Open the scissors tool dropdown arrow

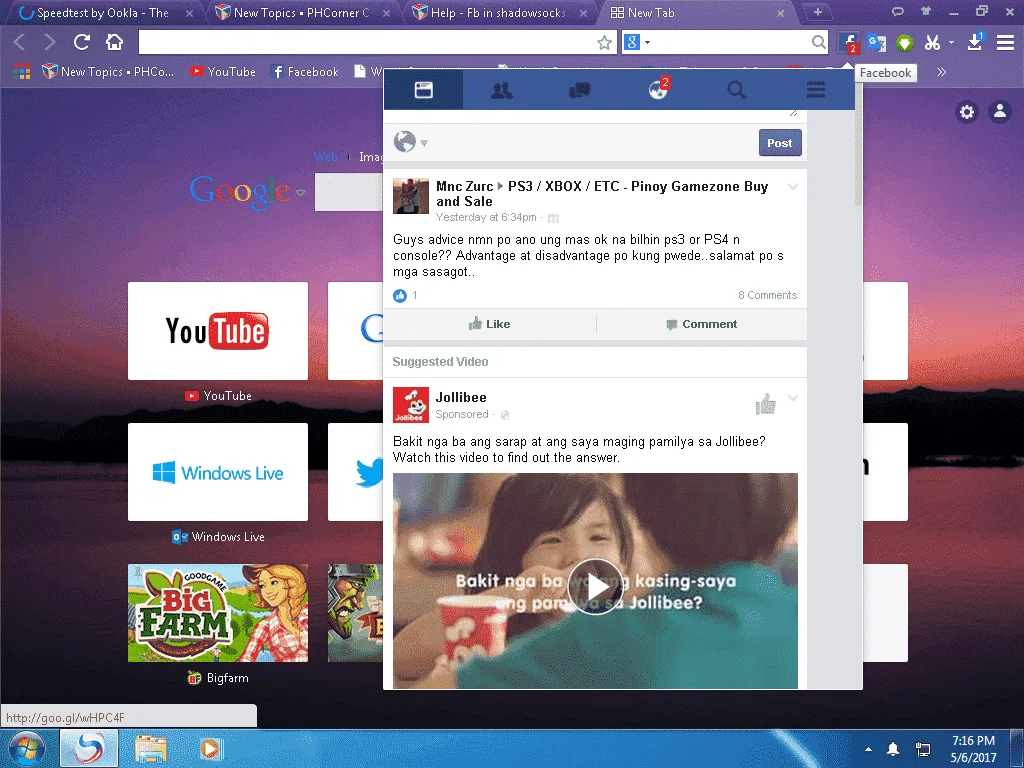952,42
